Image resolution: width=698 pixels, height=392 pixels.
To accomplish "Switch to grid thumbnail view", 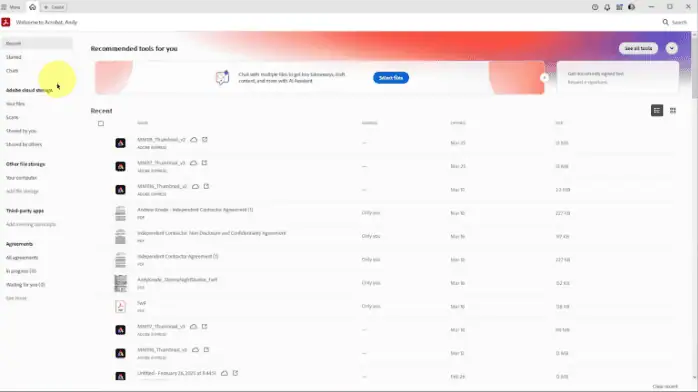I will (x=673, y=110).
